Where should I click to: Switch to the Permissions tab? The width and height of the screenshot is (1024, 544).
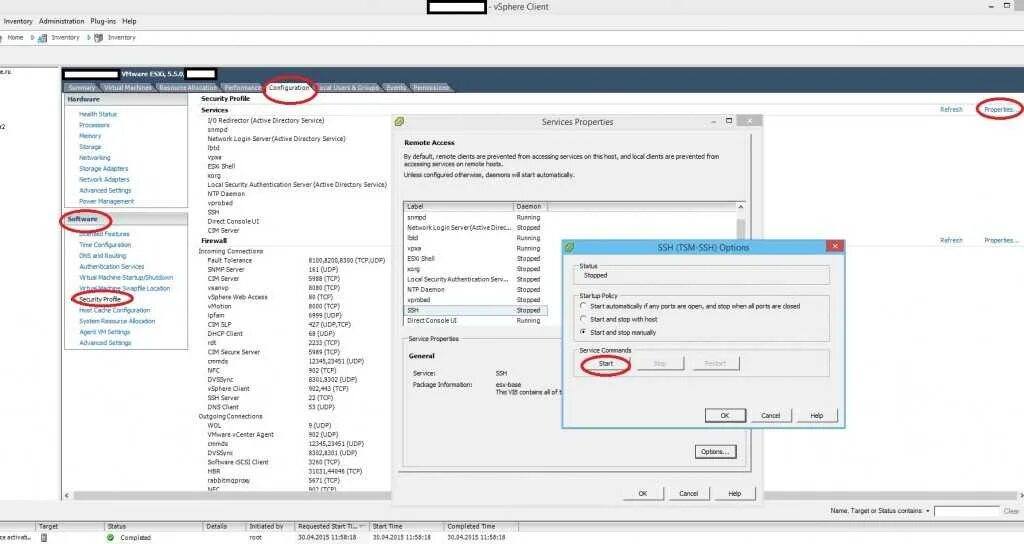431,88
